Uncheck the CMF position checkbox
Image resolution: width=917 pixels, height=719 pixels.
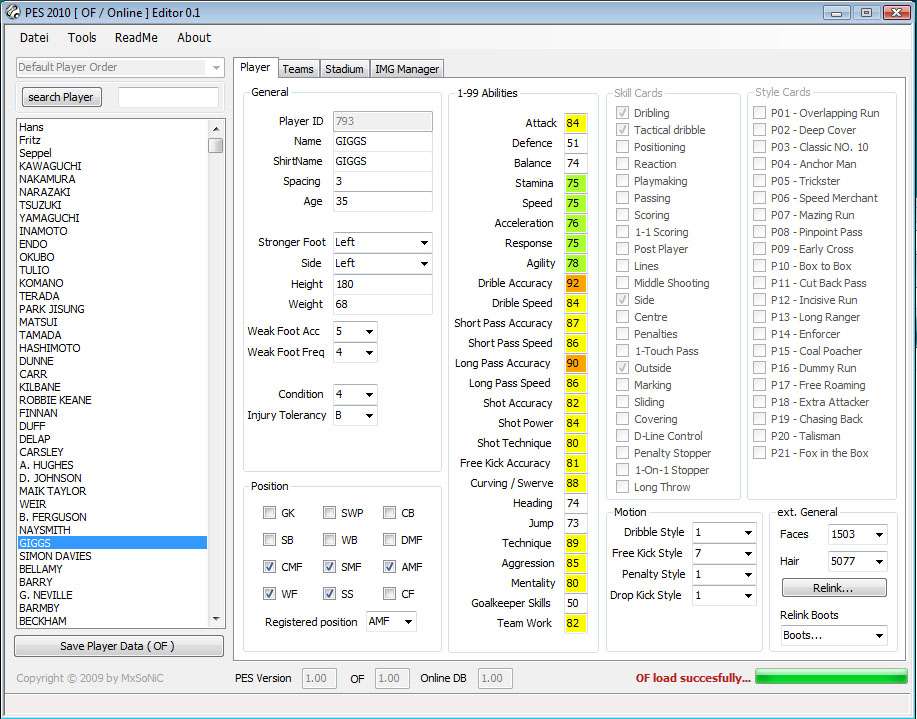pos(269,567)
